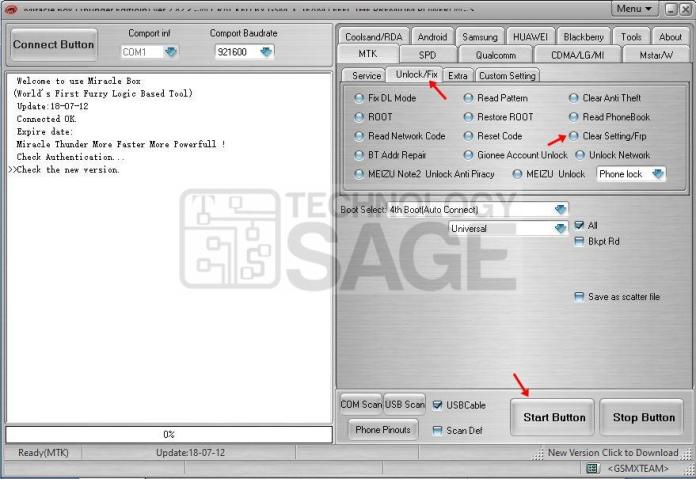Expand the Boot Select 4th Boot dropdown
Screen dimensions: 696x479
coord(561,210)
